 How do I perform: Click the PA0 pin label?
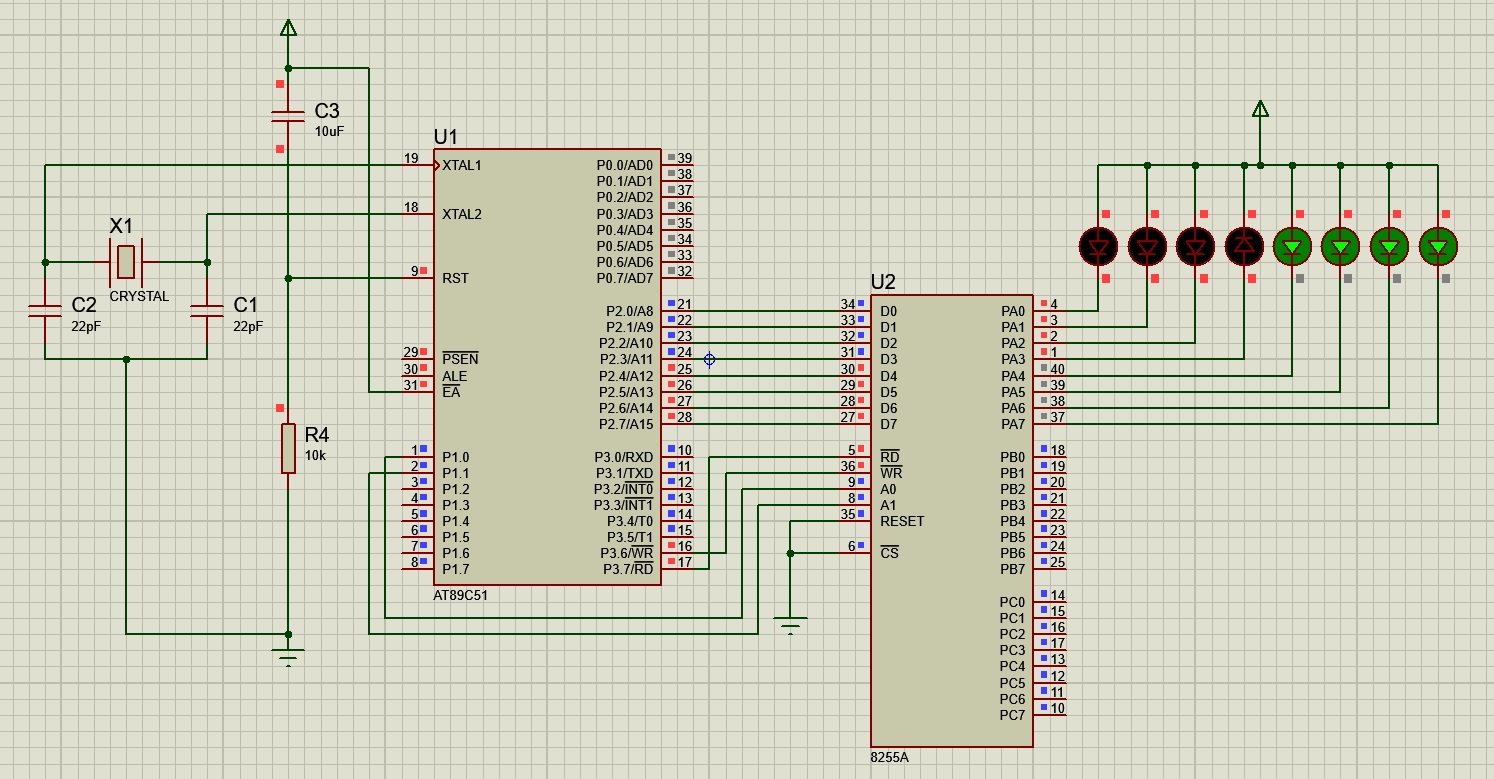click(1013, 311)
